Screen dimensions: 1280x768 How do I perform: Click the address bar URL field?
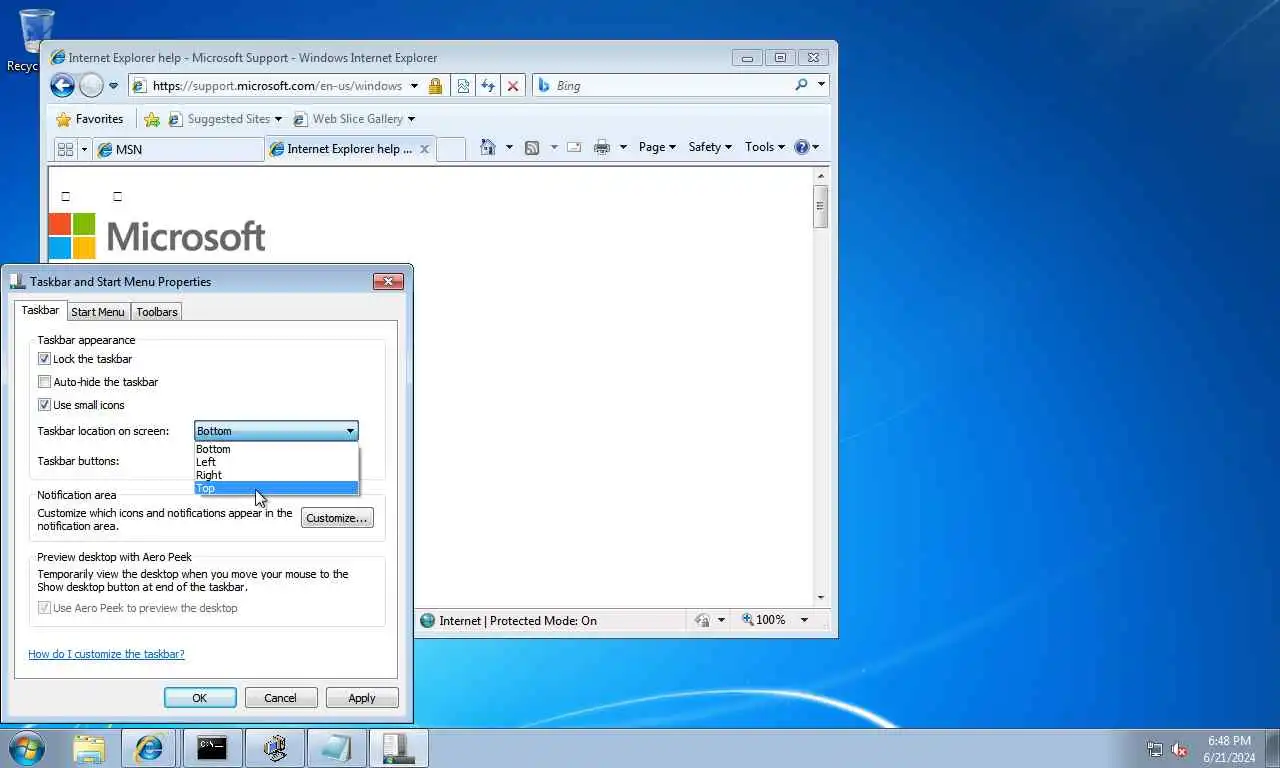coord(277,86)
